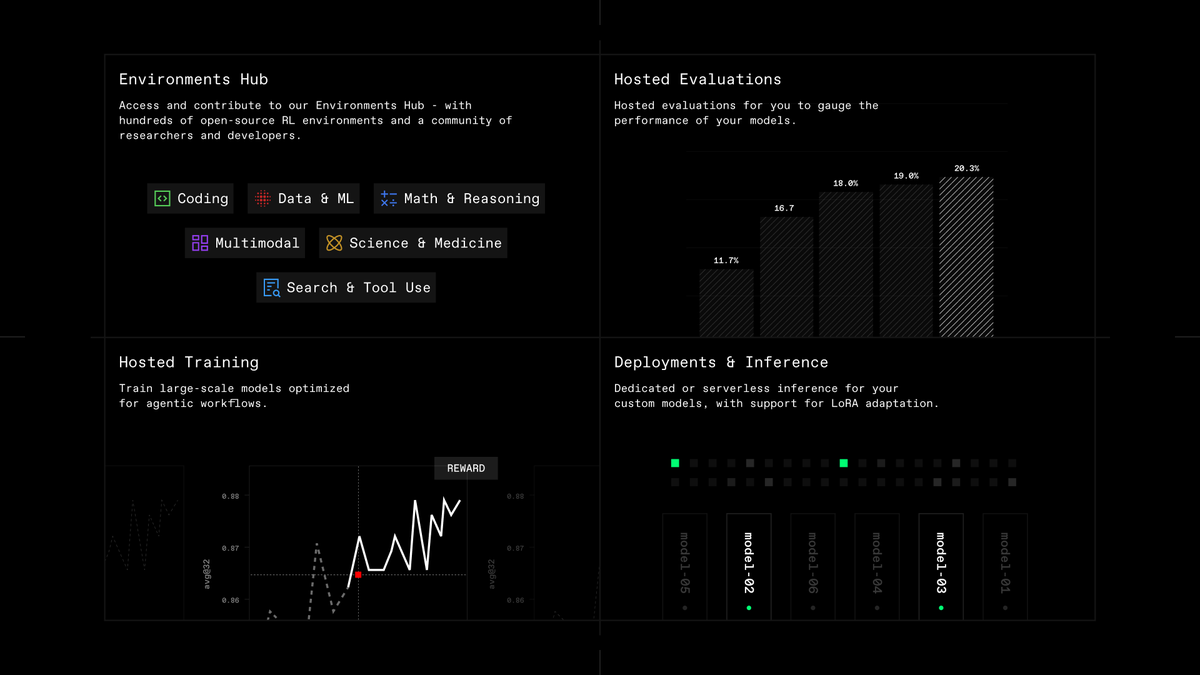Viewport: 1200px width, 675px height.
Task: Click the red Data & ML dot-grid icon
Action: coord(262,199)
